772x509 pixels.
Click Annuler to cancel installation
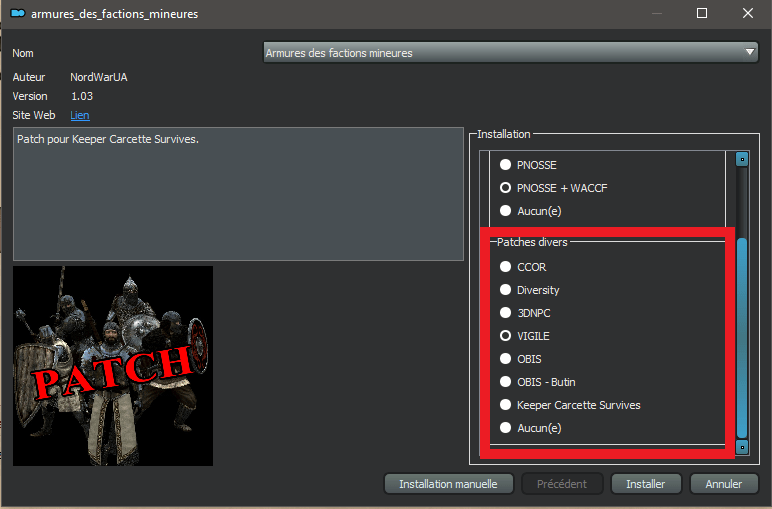(724, 484)
